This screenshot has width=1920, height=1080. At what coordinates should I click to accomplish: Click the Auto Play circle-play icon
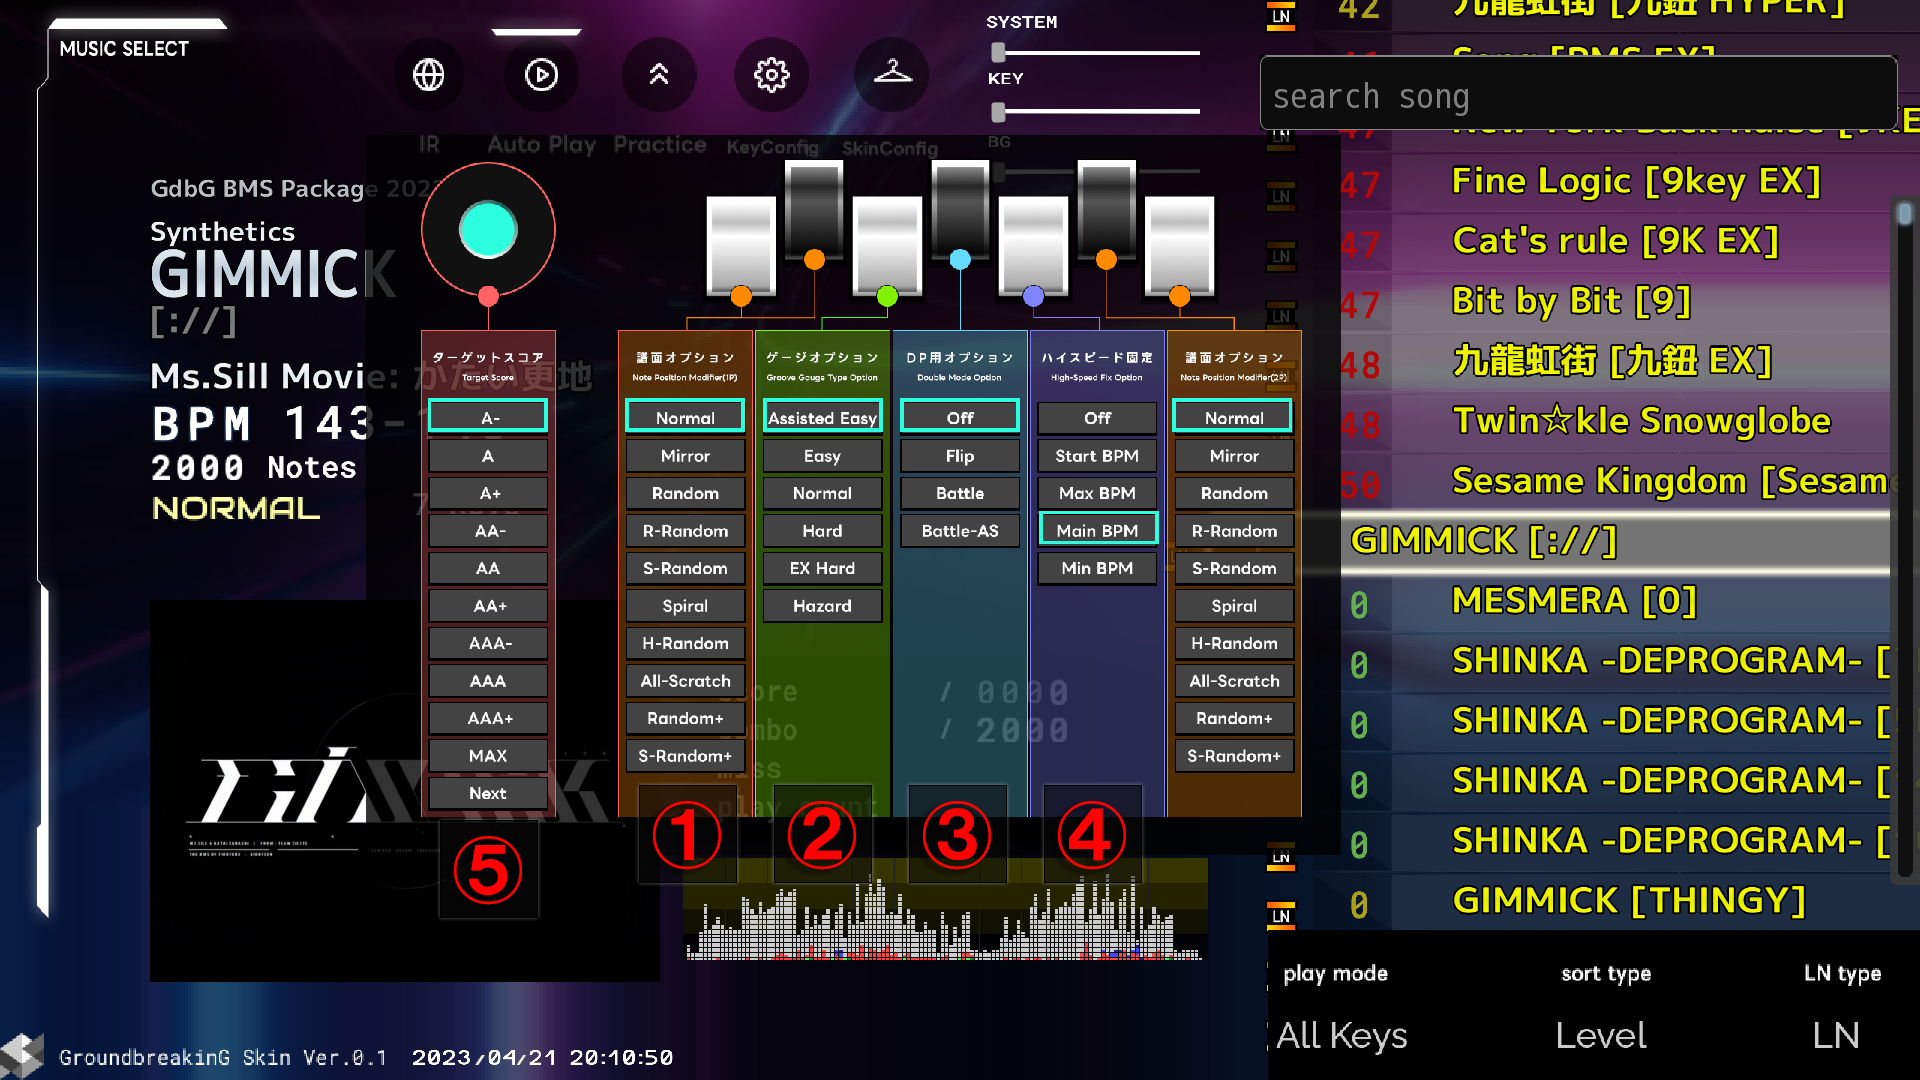click(x=541, y=75)
